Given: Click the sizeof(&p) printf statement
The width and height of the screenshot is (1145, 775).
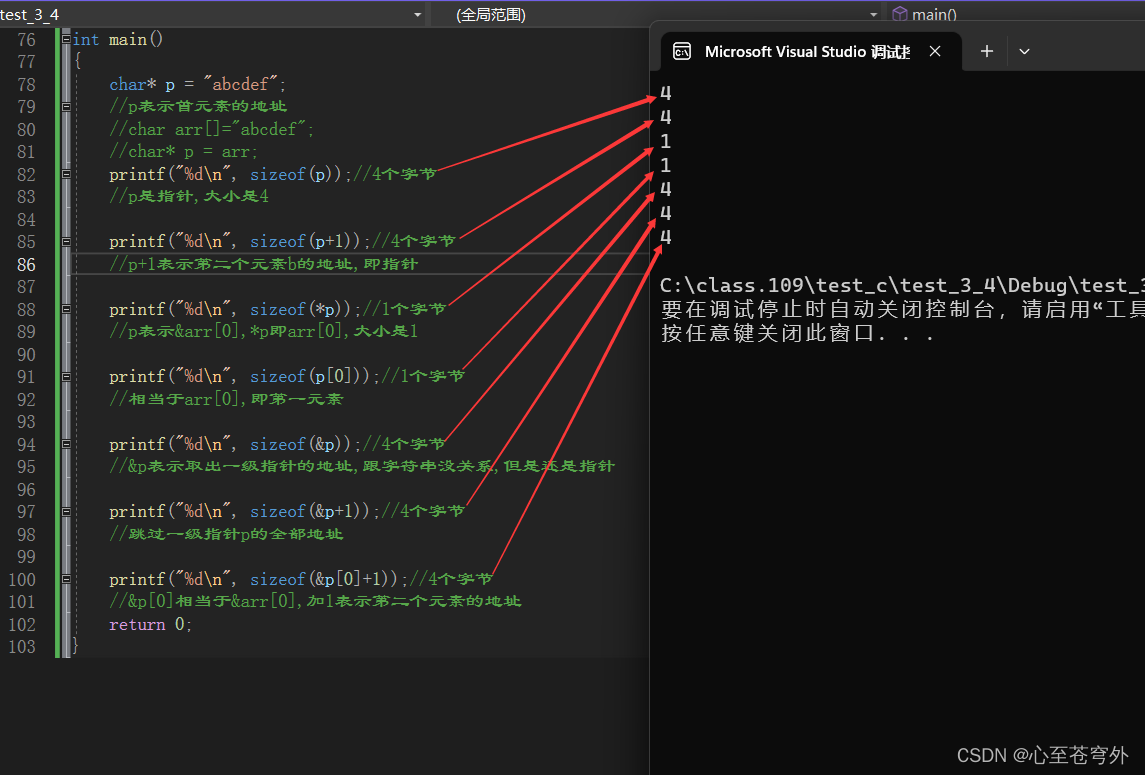Looking at the screenshot, I should point(234,444).
